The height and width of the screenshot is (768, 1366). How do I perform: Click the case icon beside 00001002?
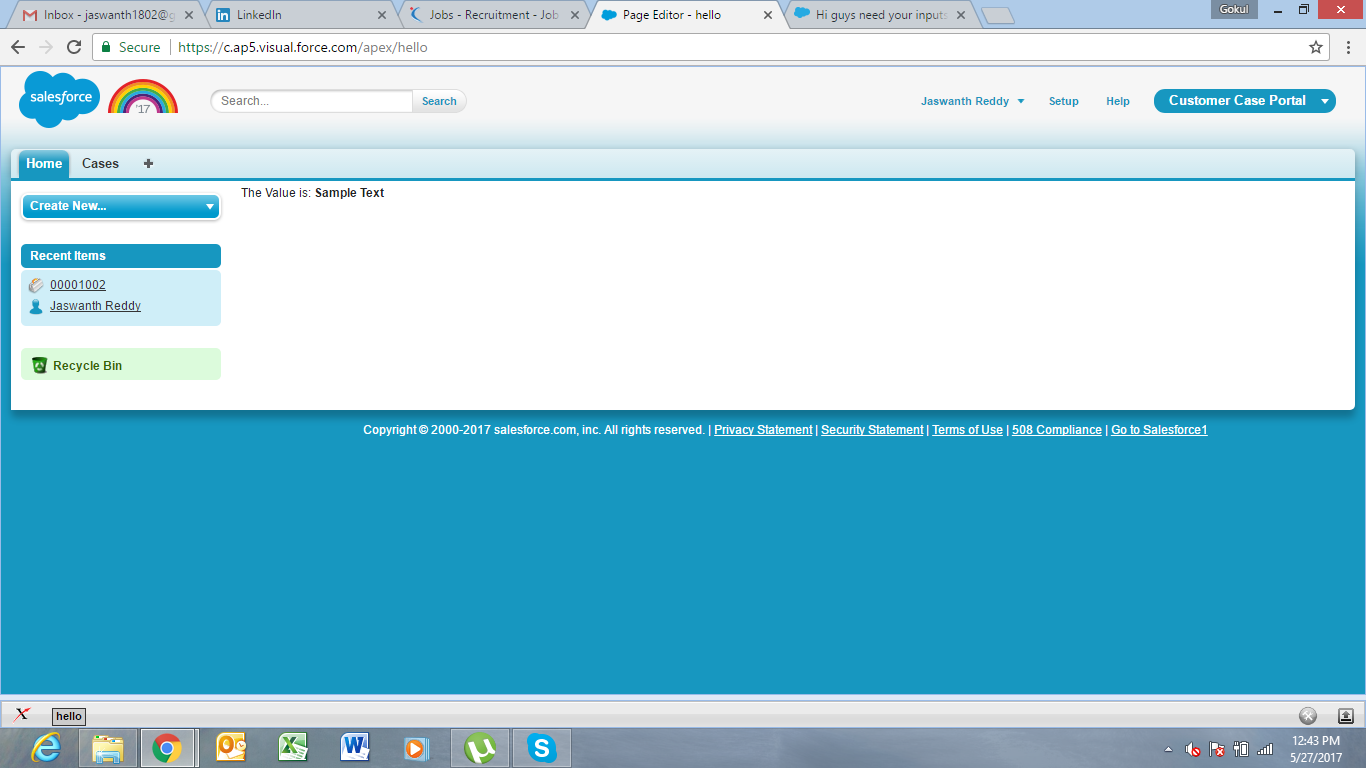tap(36, 285)
